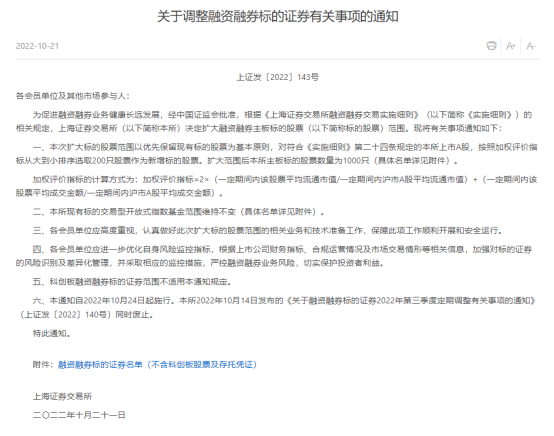Click the line 特此通知。

52,333
